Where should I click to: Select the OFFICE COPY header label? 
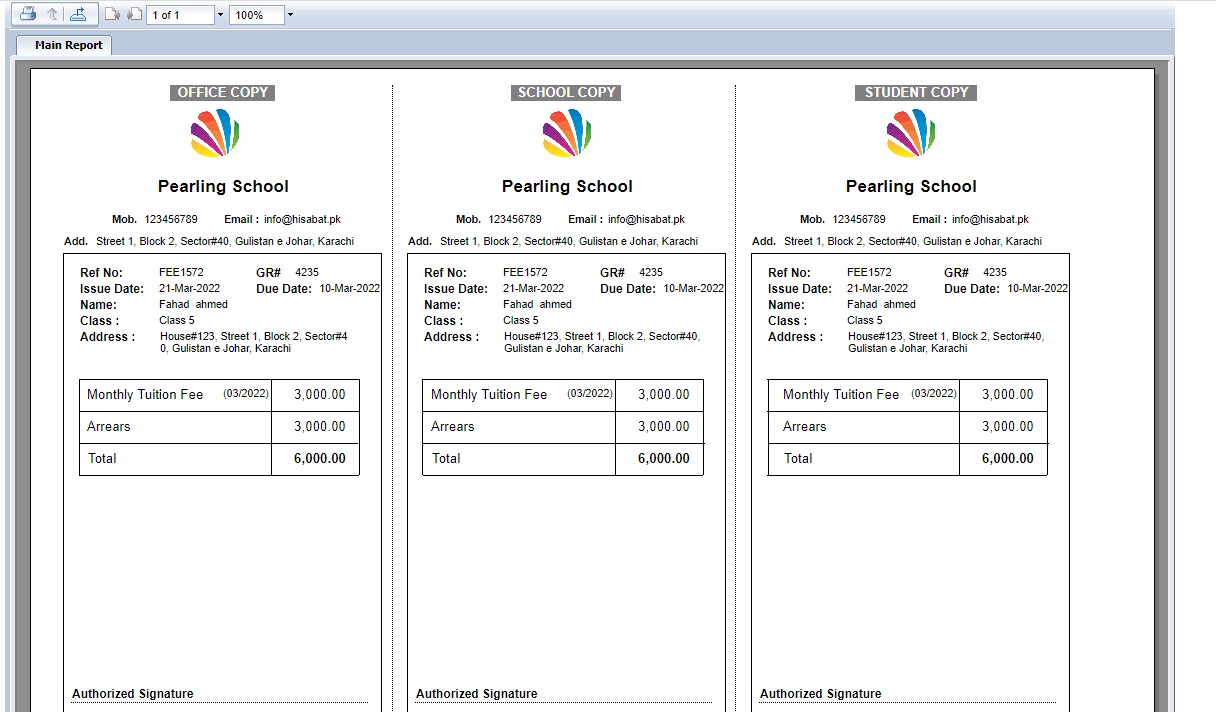(222, 92)
